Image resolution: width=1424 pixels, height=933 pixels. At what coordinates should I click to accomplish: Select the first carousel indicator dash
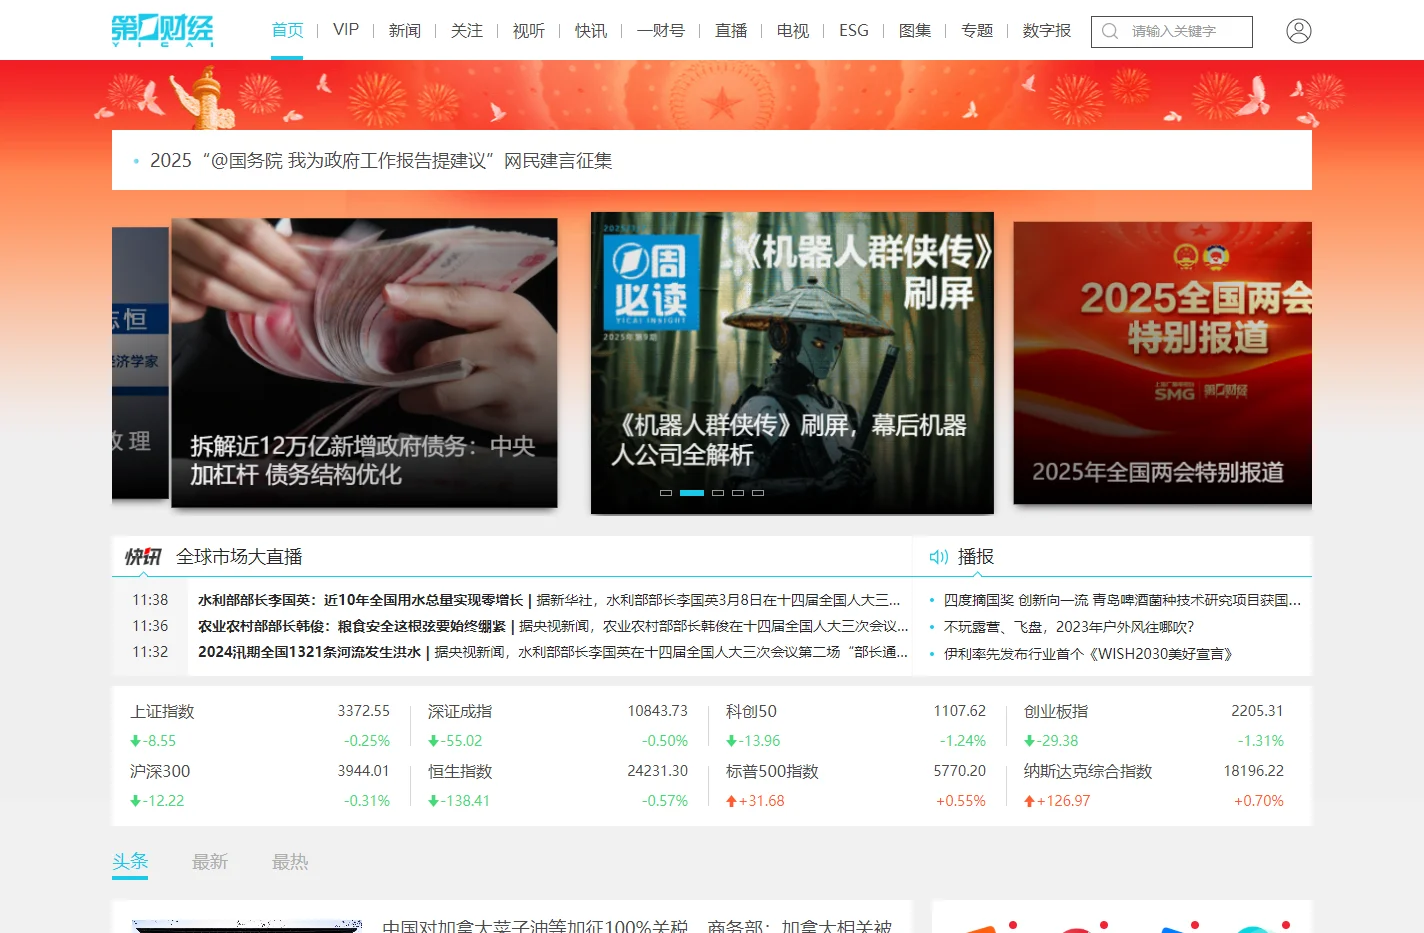pyautogui.click(x=666, y=493)
